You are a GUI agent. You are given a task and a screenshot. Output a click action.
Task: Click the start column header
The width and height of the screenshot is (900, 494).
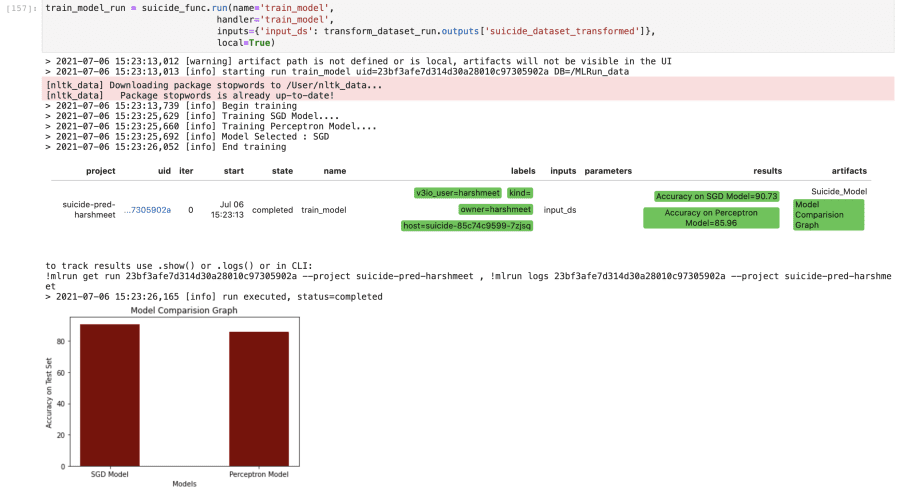(x=234, y=171)
